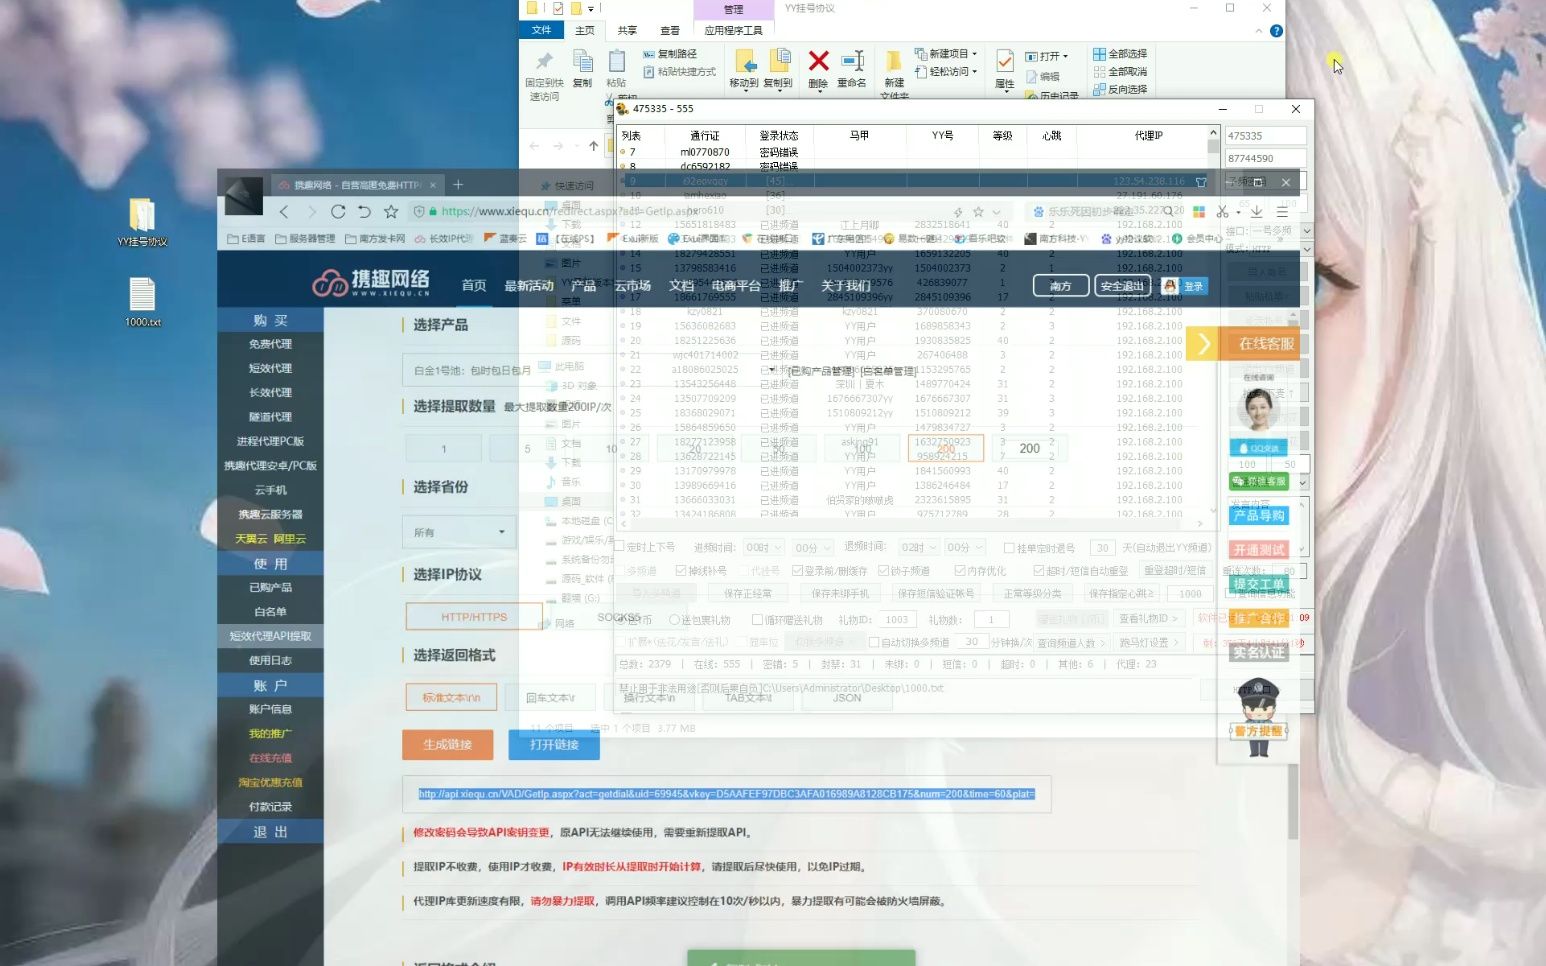Open the 退频时间 hour dropdown (02时)
Image resolution: width=1546 pixels, height=966 pixels.
click(918, 548)
